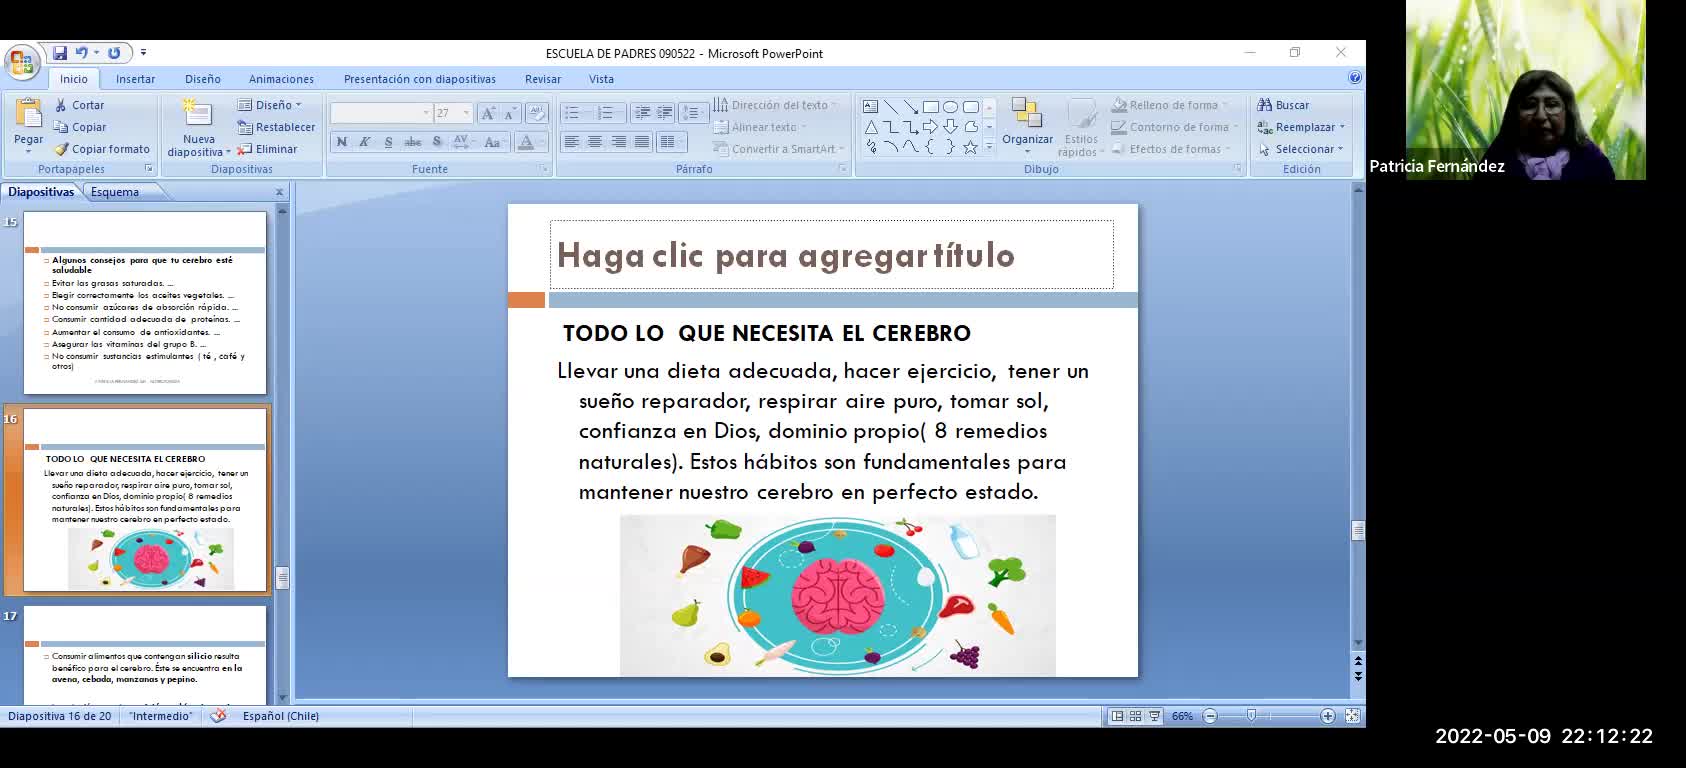Screen dimensions: 1686x768
Task: Delete slide with Eliminar
Action: [x=267, y=149]
